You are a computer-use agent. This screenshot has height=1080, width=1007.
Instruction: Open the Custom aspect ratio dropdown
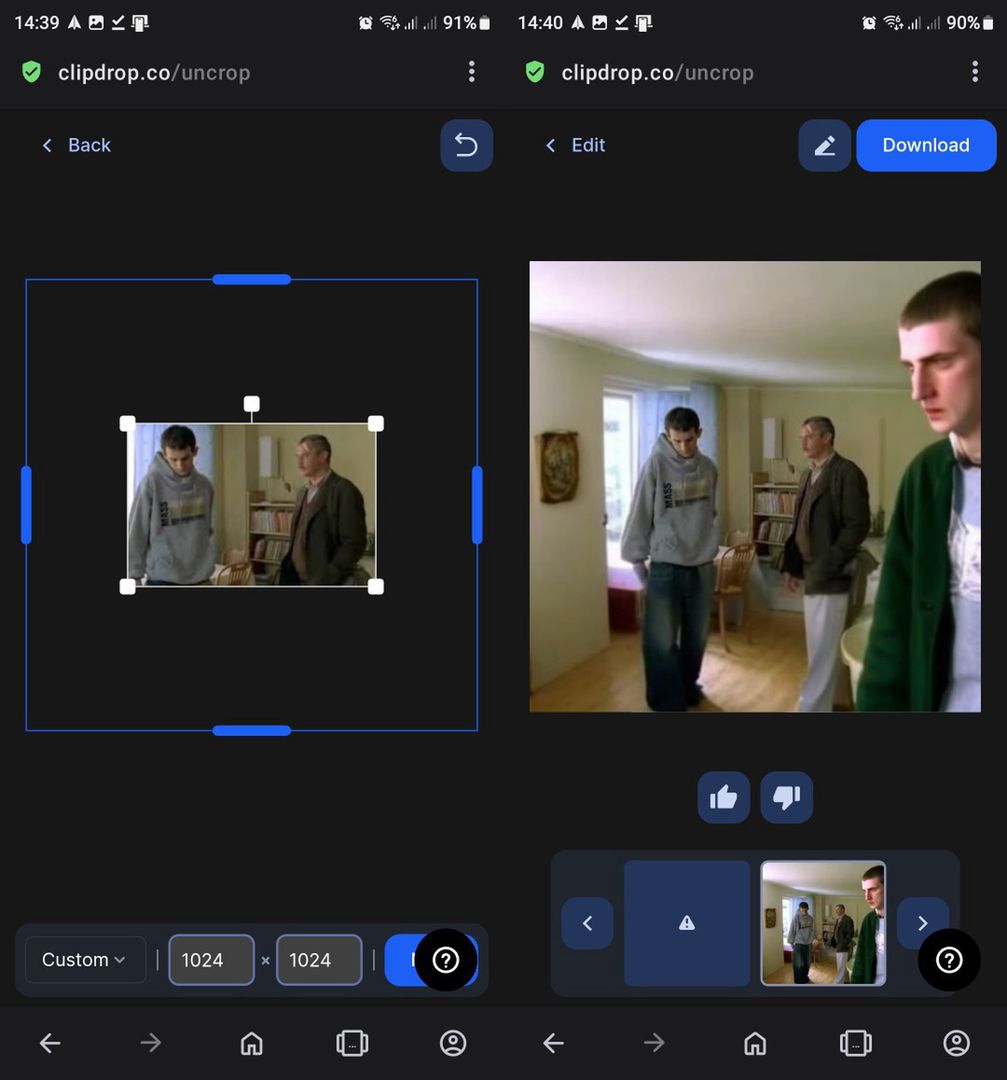85,959
